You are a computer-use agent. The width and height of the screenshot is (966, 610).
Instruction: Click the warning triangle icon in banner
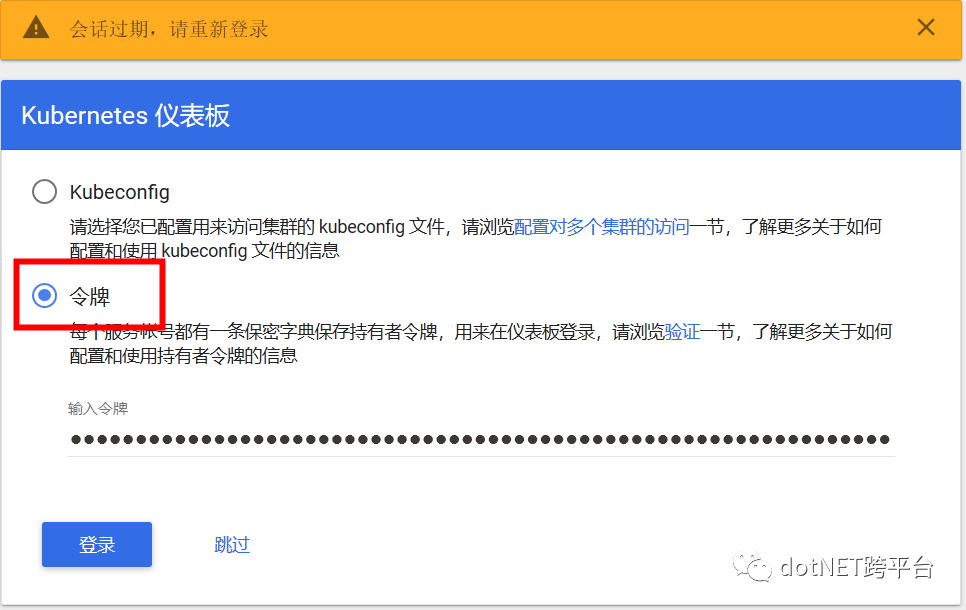[36, 28]
